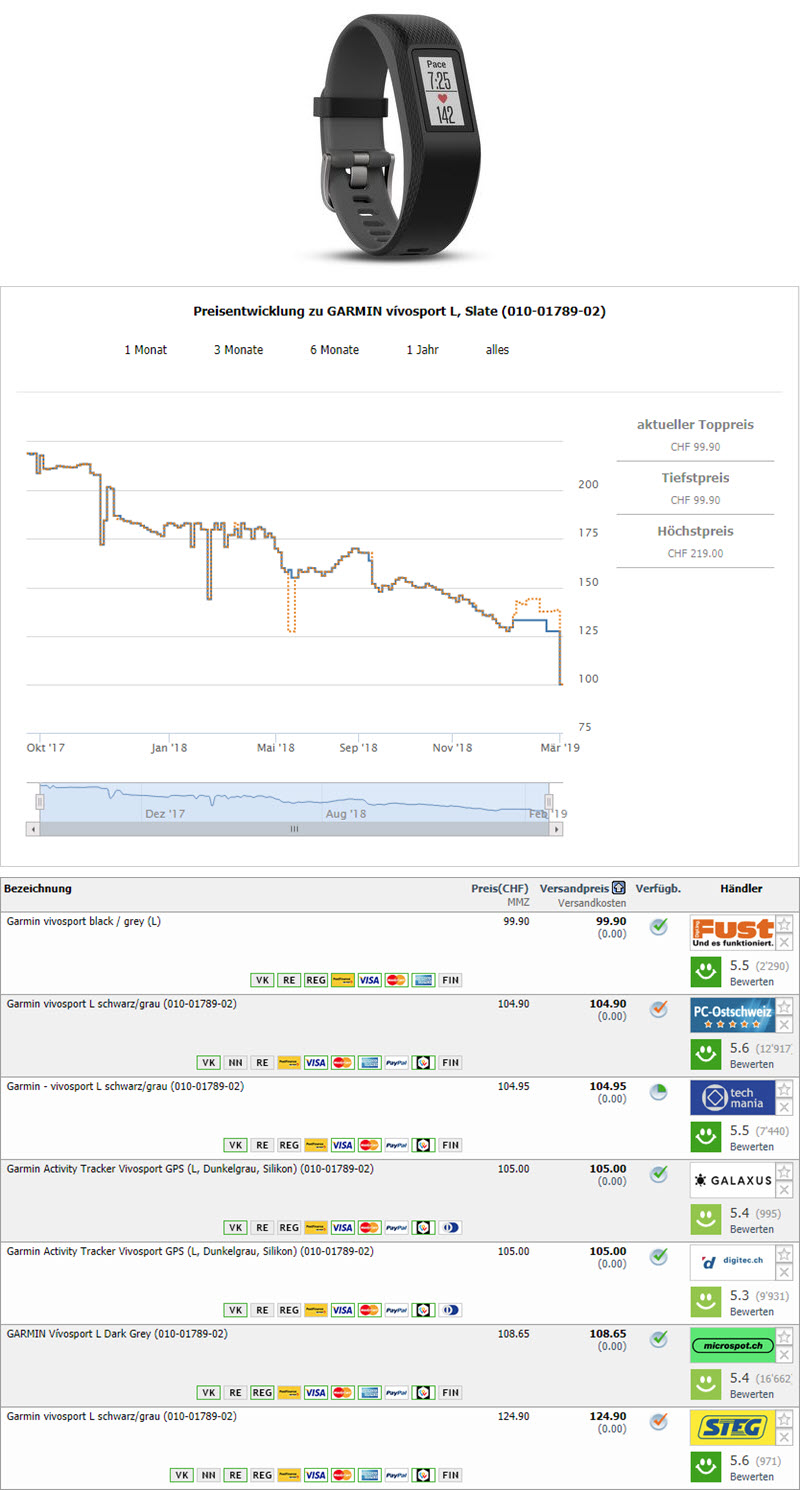Click the chart scrollbar left arrow

[x=34, y=829]
